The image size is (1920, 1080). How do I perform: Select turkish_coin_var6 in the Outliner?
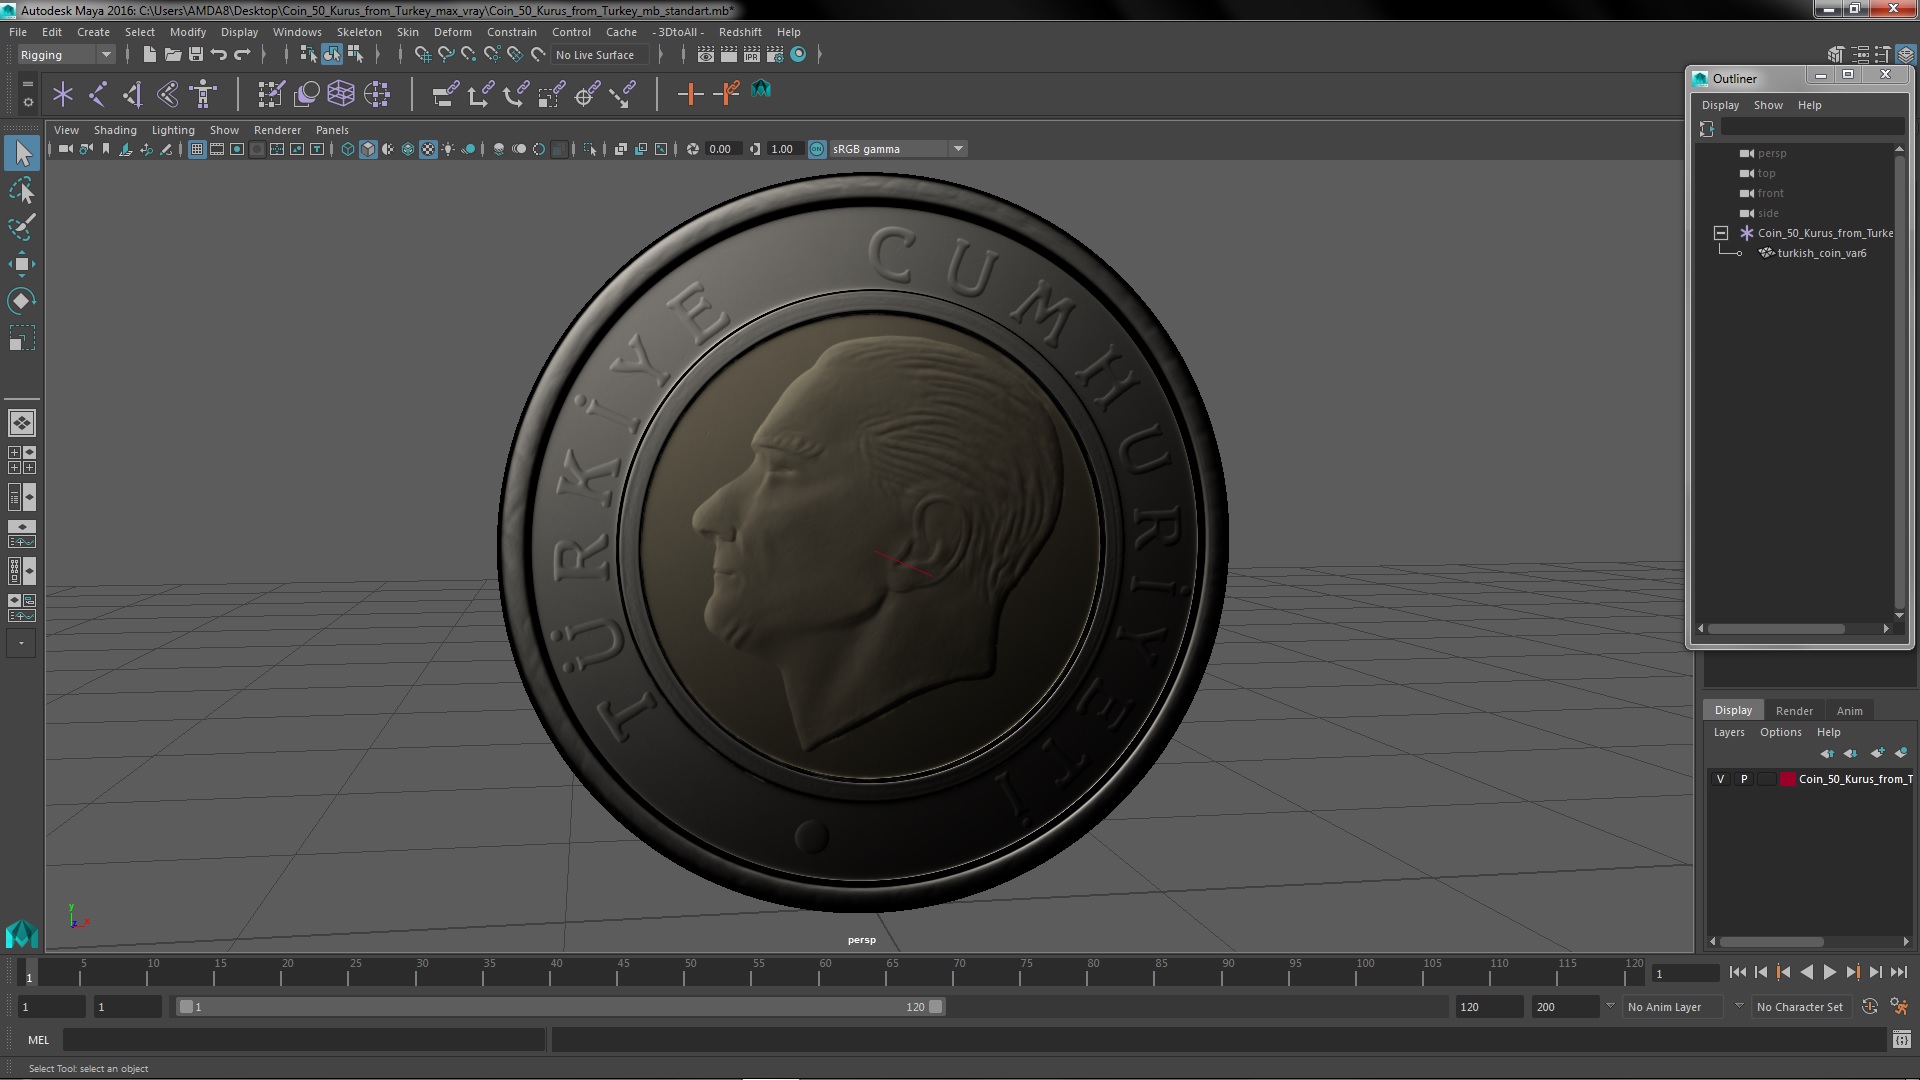[x=1821, y=253]
